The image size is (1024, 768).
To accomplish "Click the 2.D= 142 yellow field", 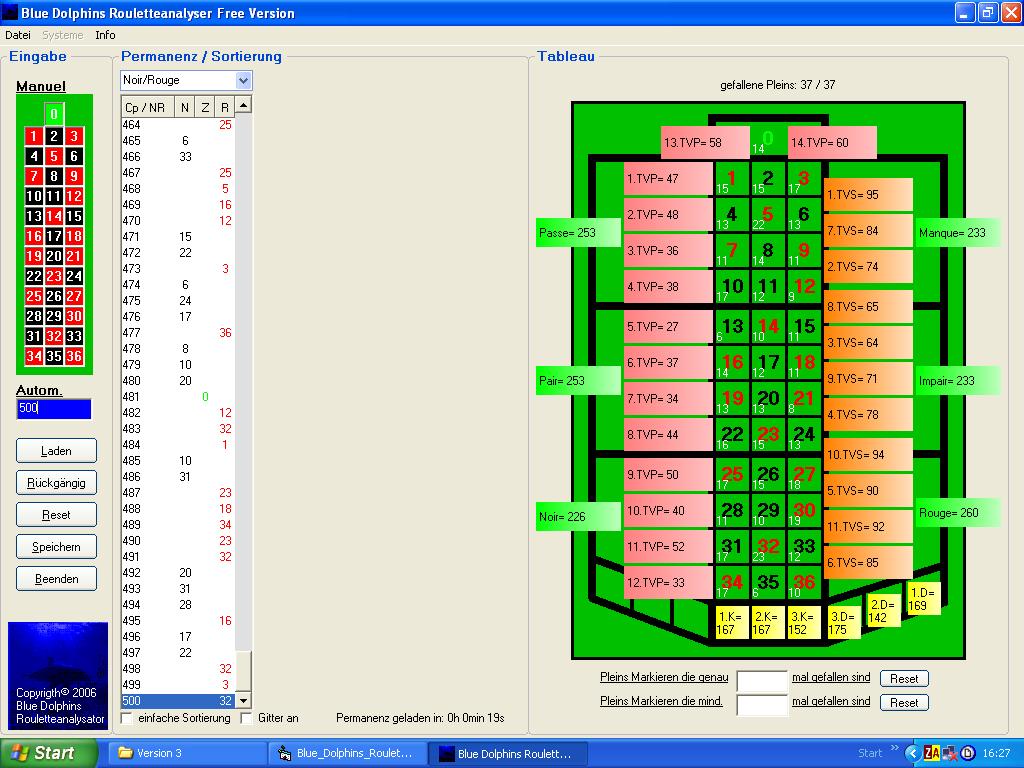I will point(884,611).
